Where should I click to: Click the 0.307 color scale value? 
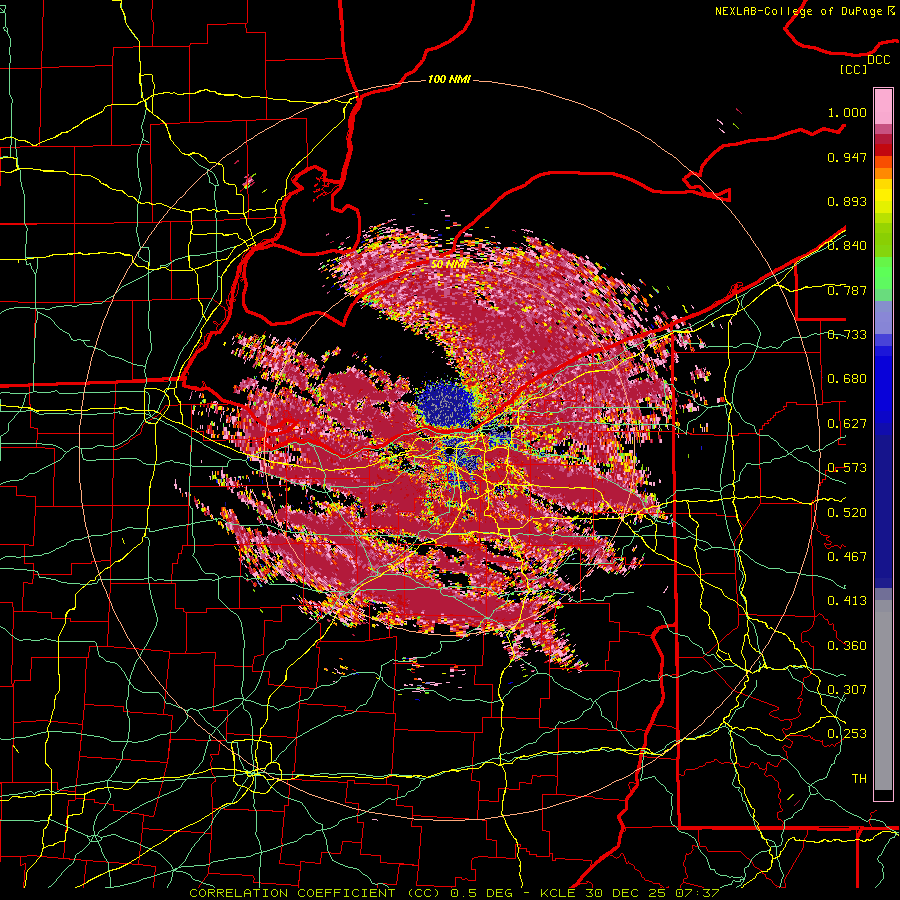[847, 690]
